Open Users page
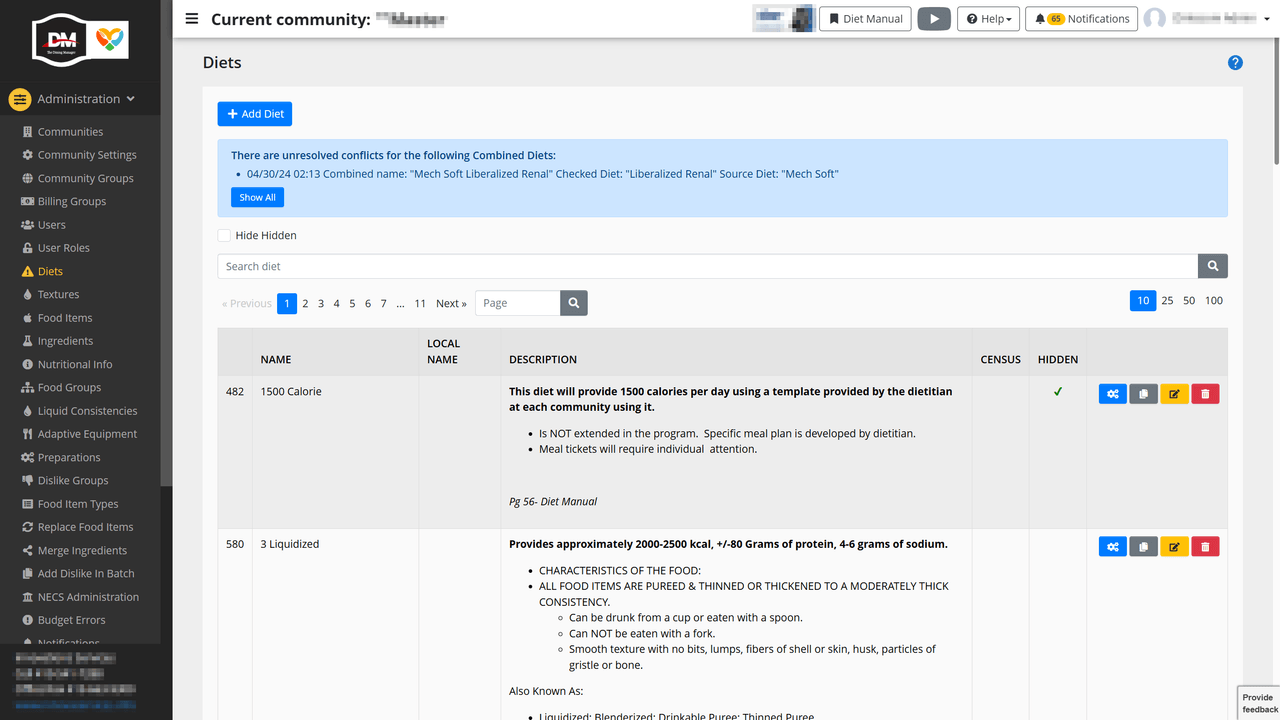Viewport: 1280px width, 720px height. tap(51, 225)
